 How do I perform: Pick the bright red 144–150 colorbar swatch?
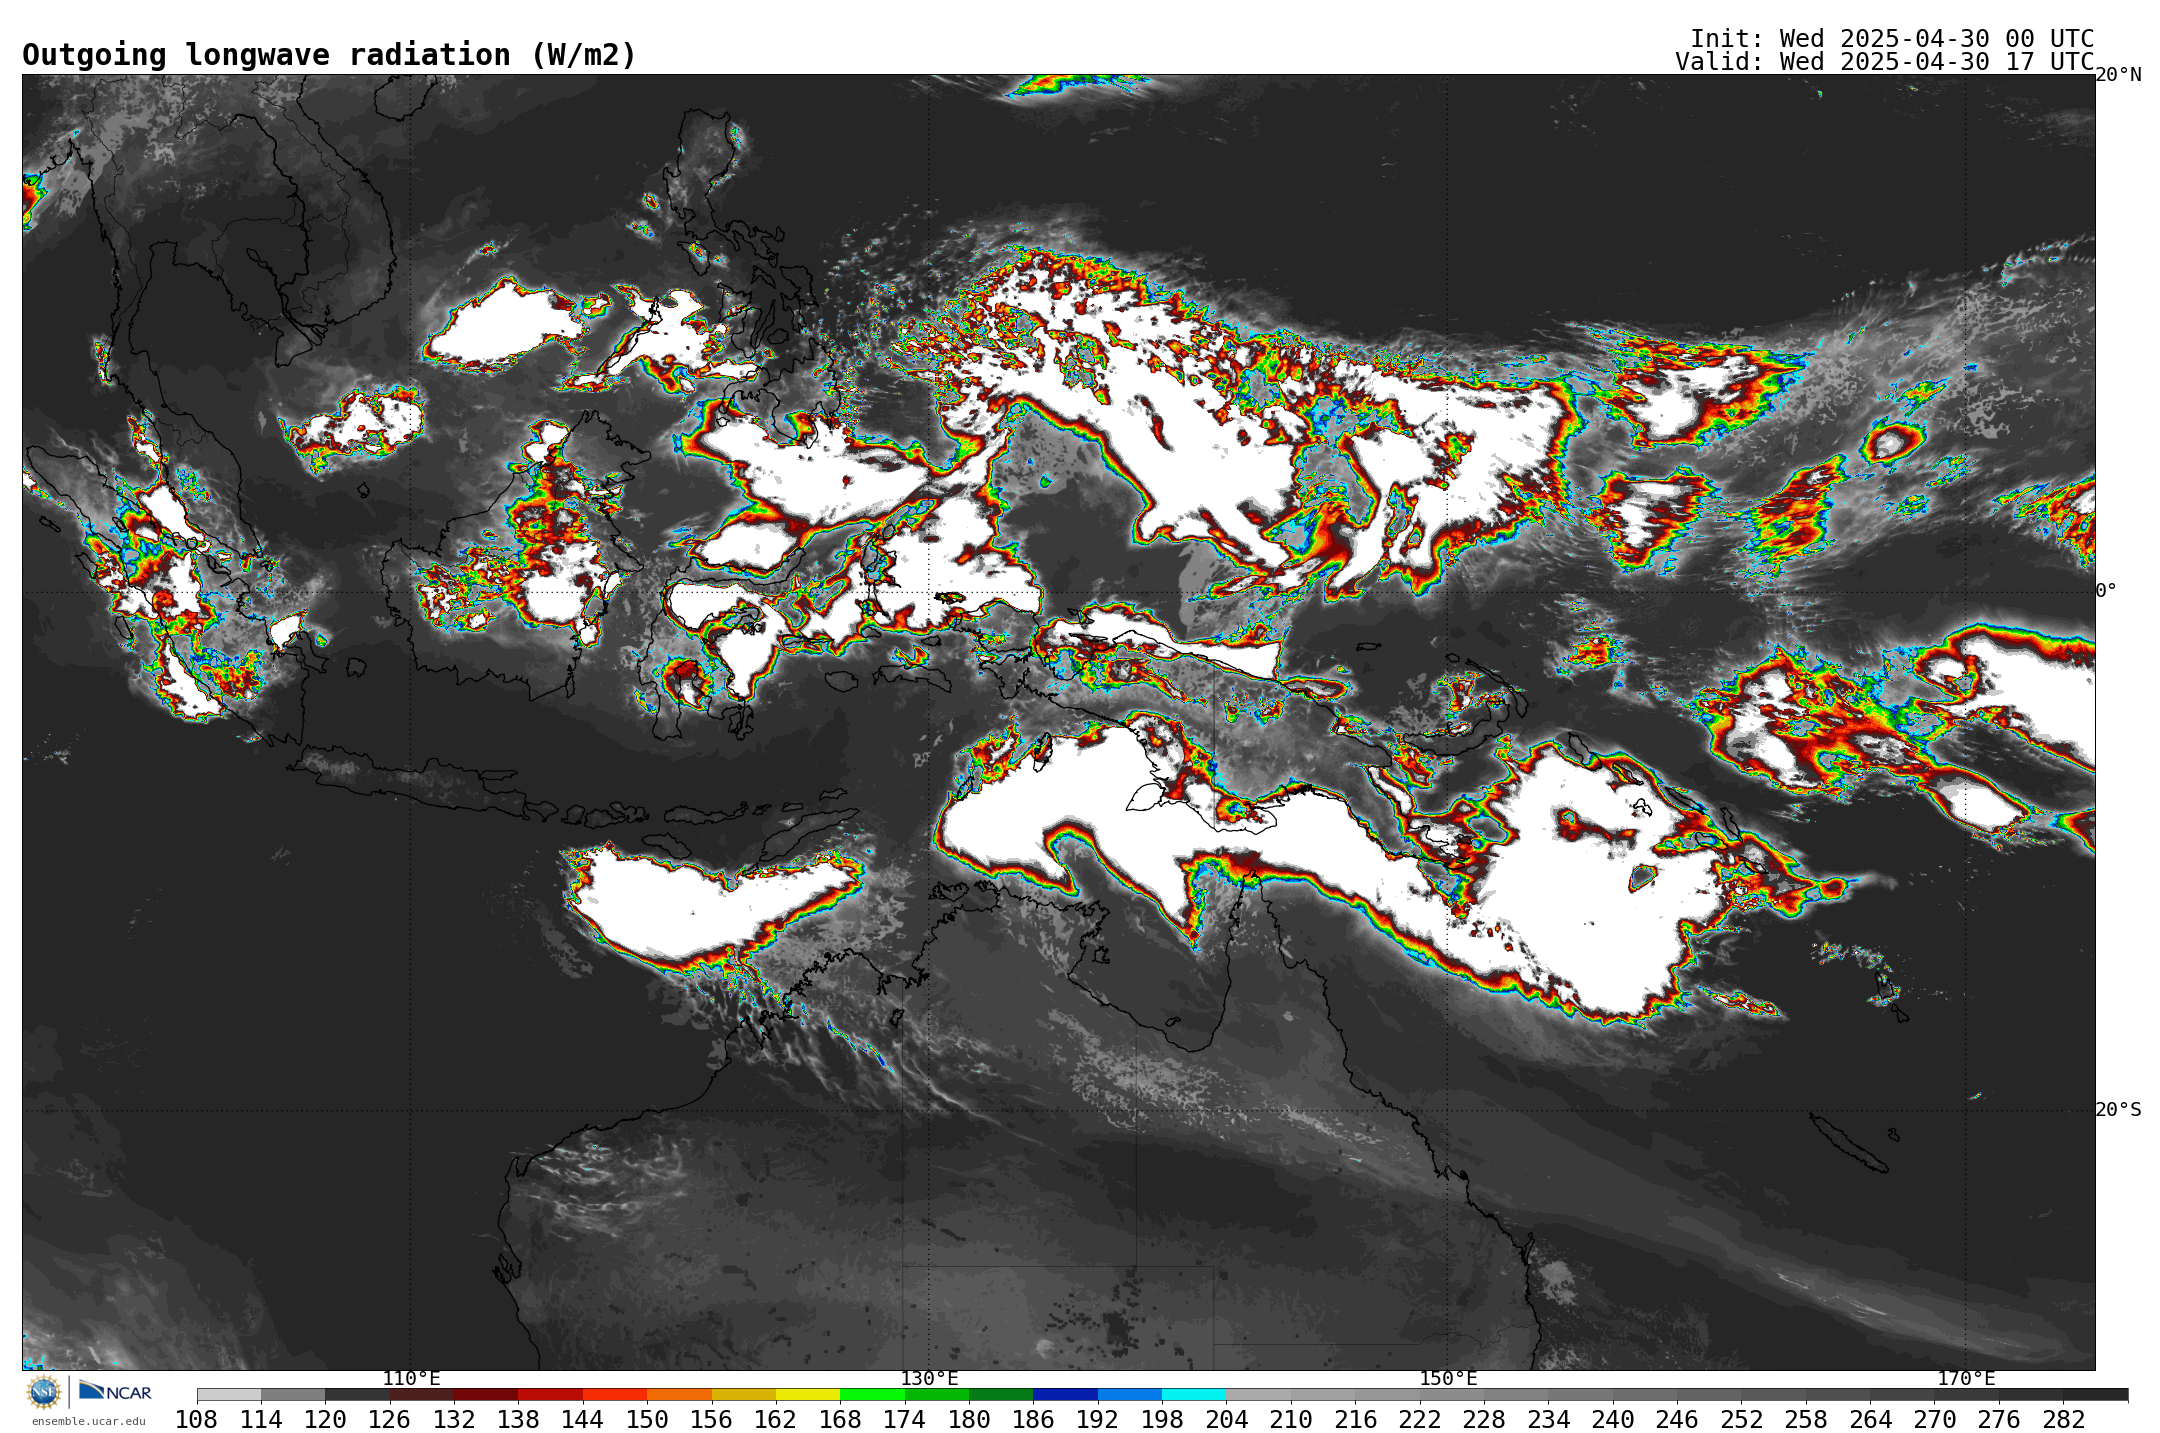click(x=615, y=1394)
